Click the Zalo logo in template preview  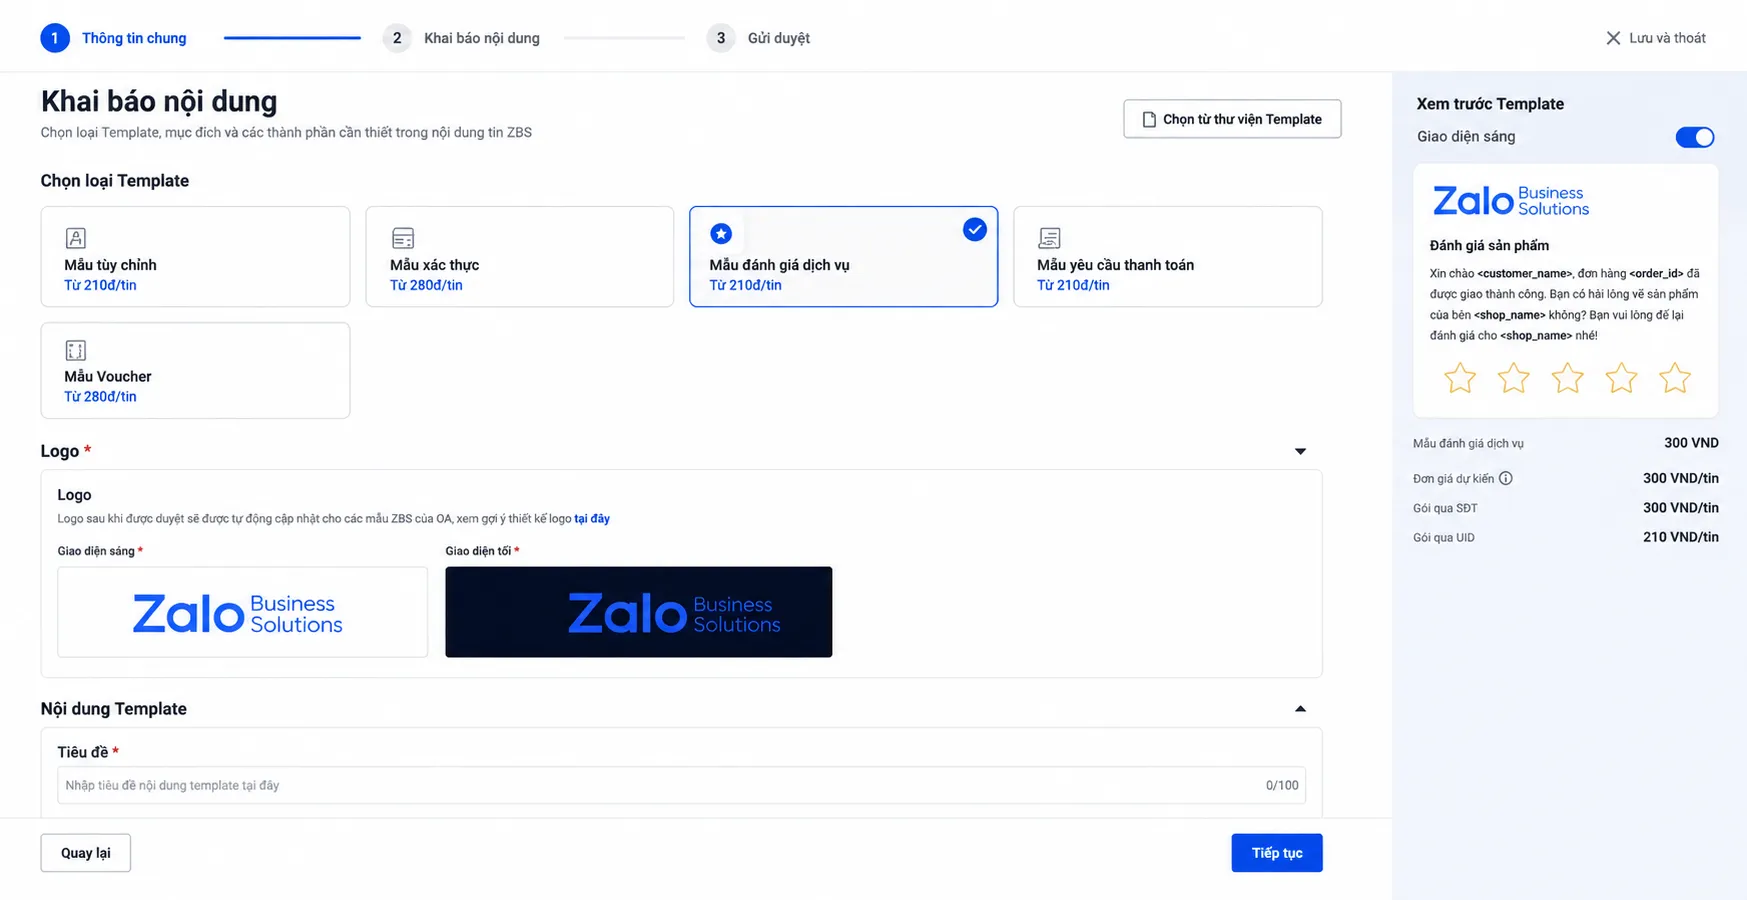point(1511,201)
